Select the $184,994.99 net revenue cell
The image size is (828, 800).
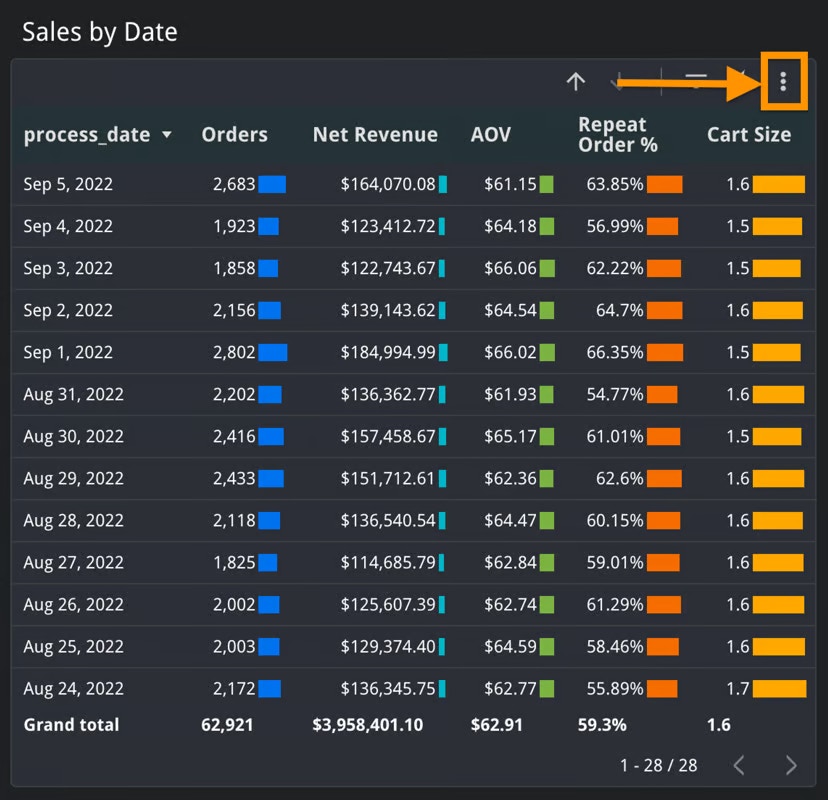(x=388, y=352)
